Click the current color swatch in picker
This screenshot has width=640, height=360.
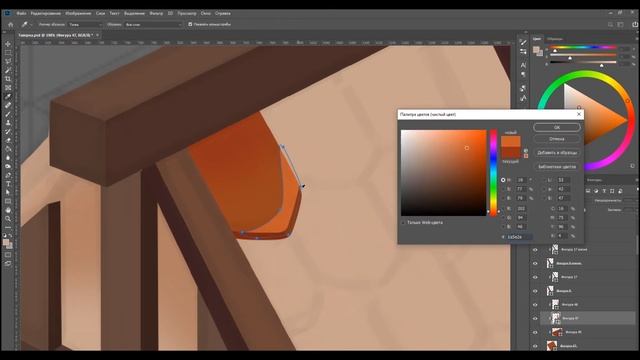511,153
